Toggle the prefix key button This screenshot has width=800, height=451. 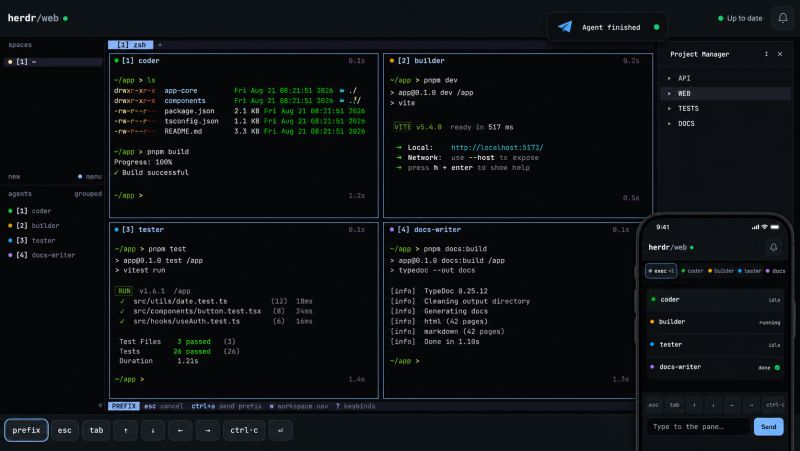27,431
